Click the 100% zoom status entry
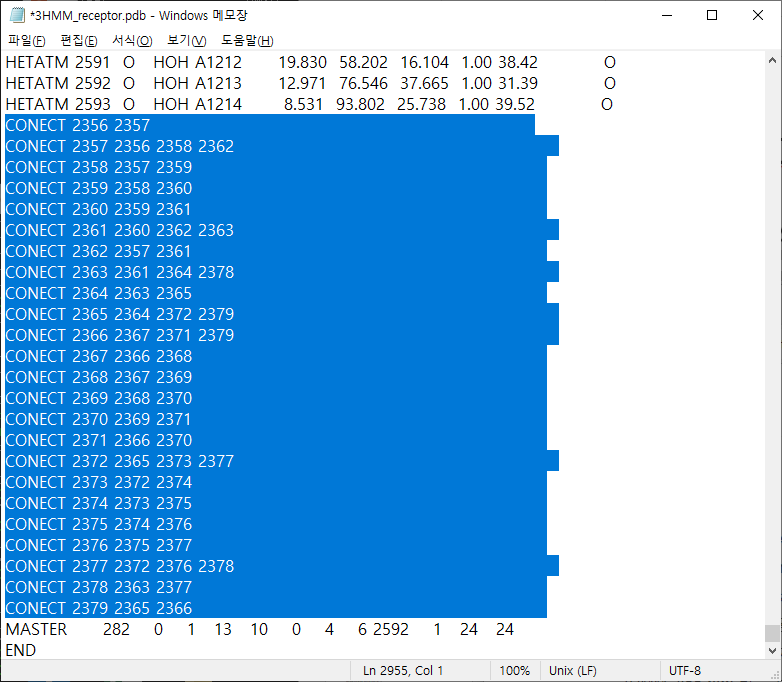Screen dimensions: 782x682 pos(515,671)
